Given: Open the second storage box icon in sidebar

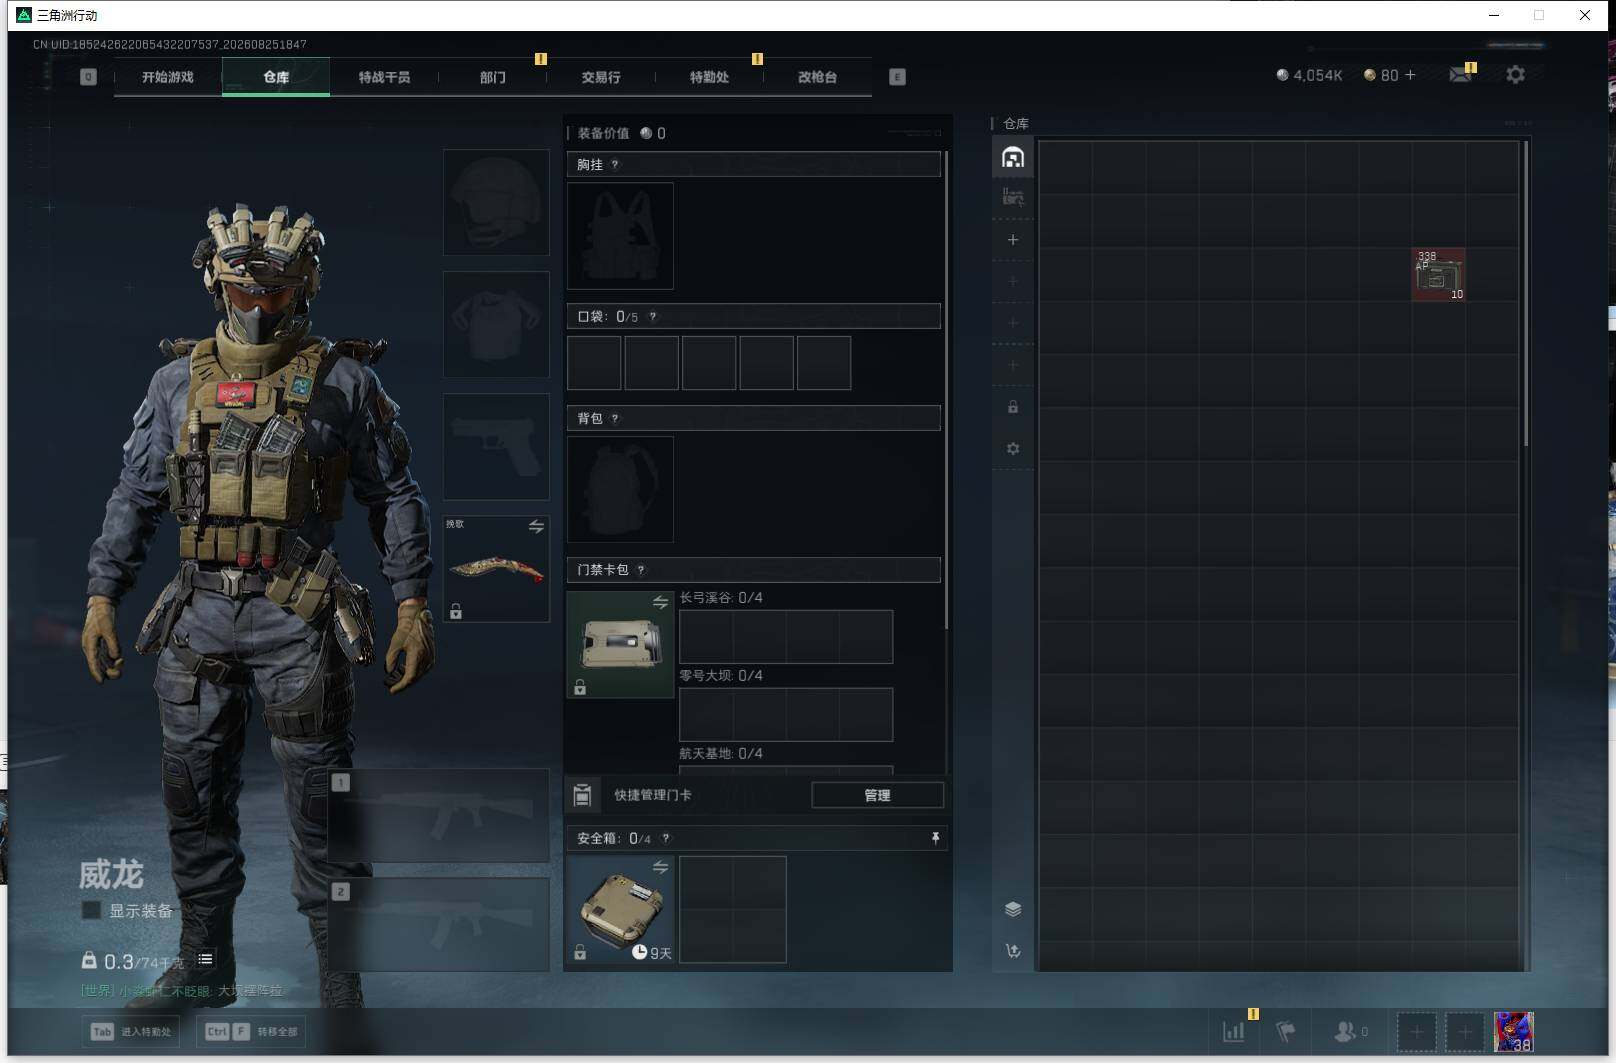Looking at the screenshot, I should click(1013, 198).
